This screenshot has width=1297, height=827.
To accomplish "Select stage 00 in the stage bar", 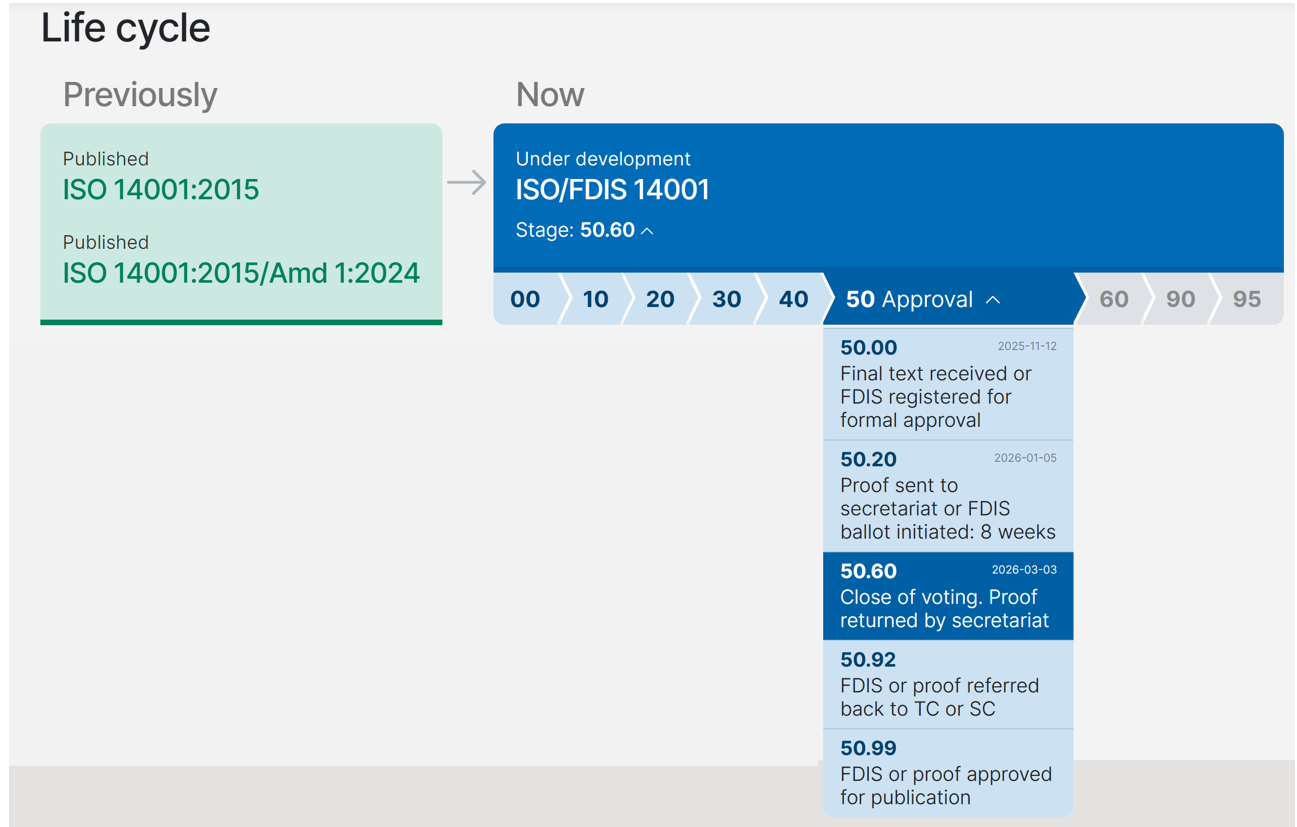I will [525, 299].
